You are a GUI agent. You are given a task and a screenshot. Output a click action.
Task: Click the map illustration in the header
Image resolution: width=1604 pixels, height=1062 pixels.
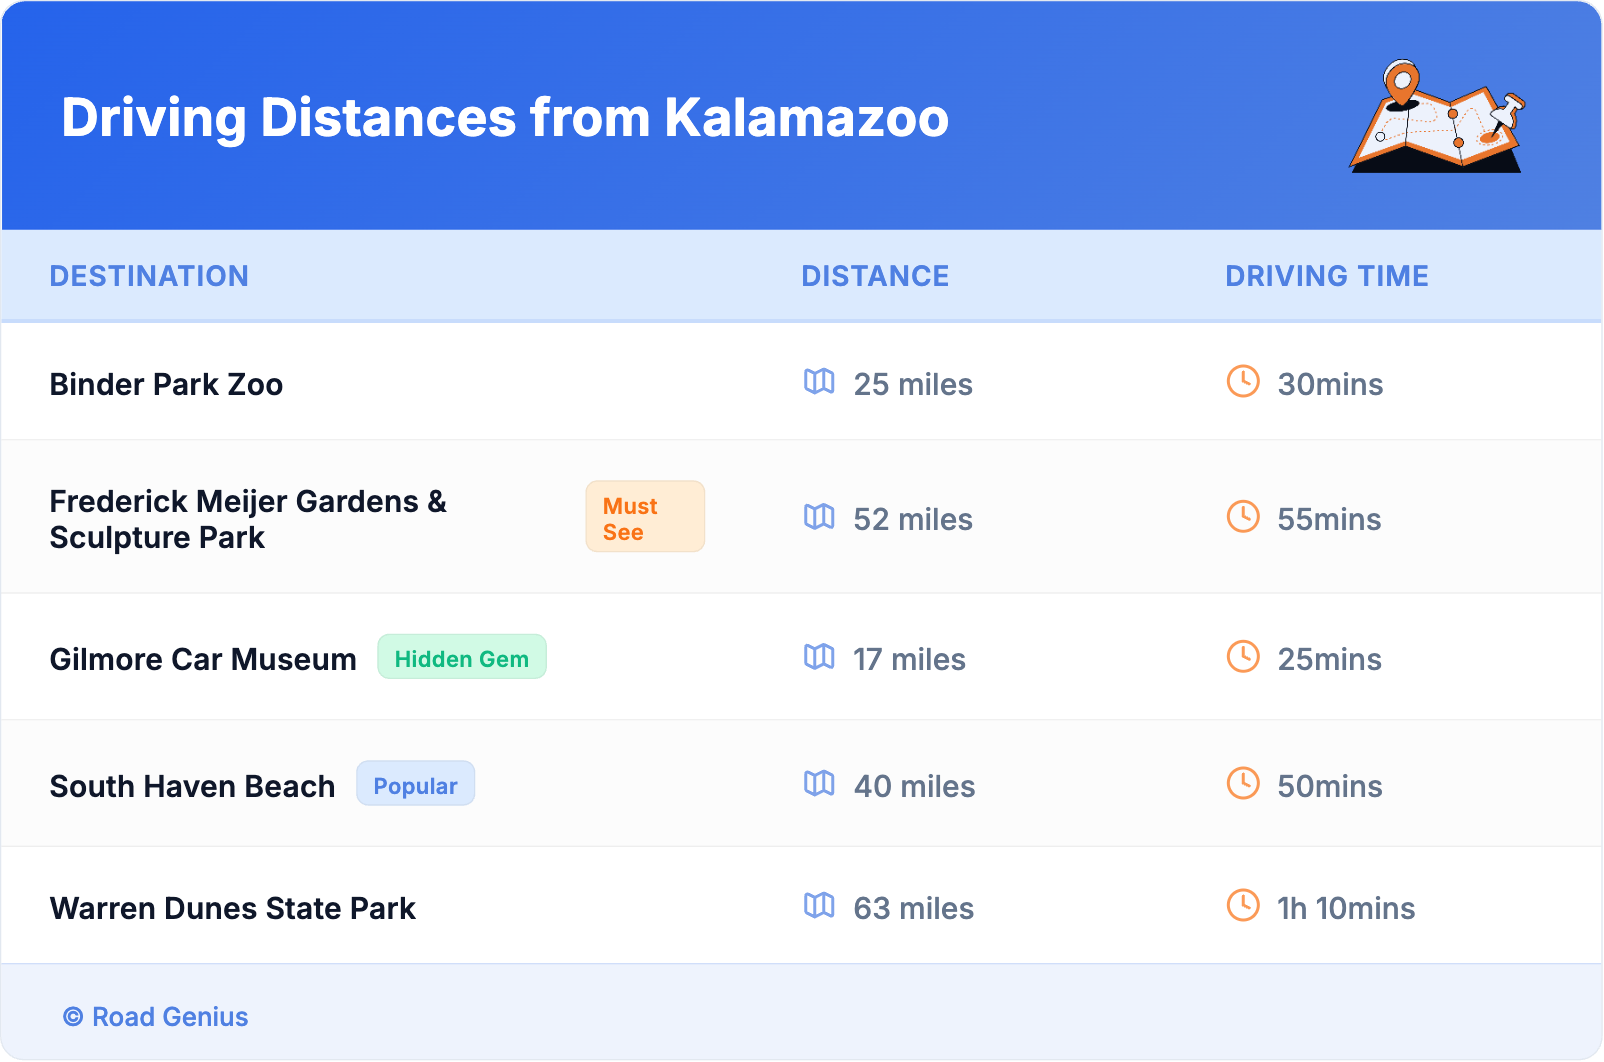click(1437, 117)
